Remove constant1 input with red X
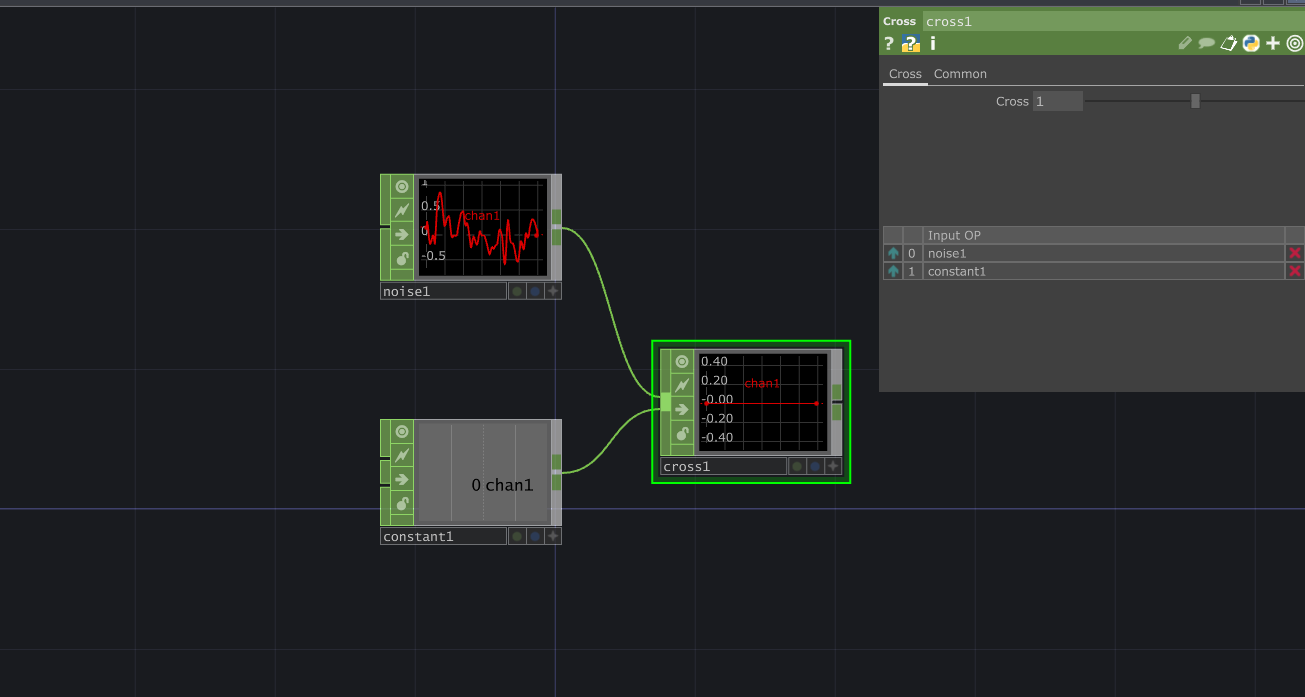This screenshot has height=697, width=1305. (1295, 272)
